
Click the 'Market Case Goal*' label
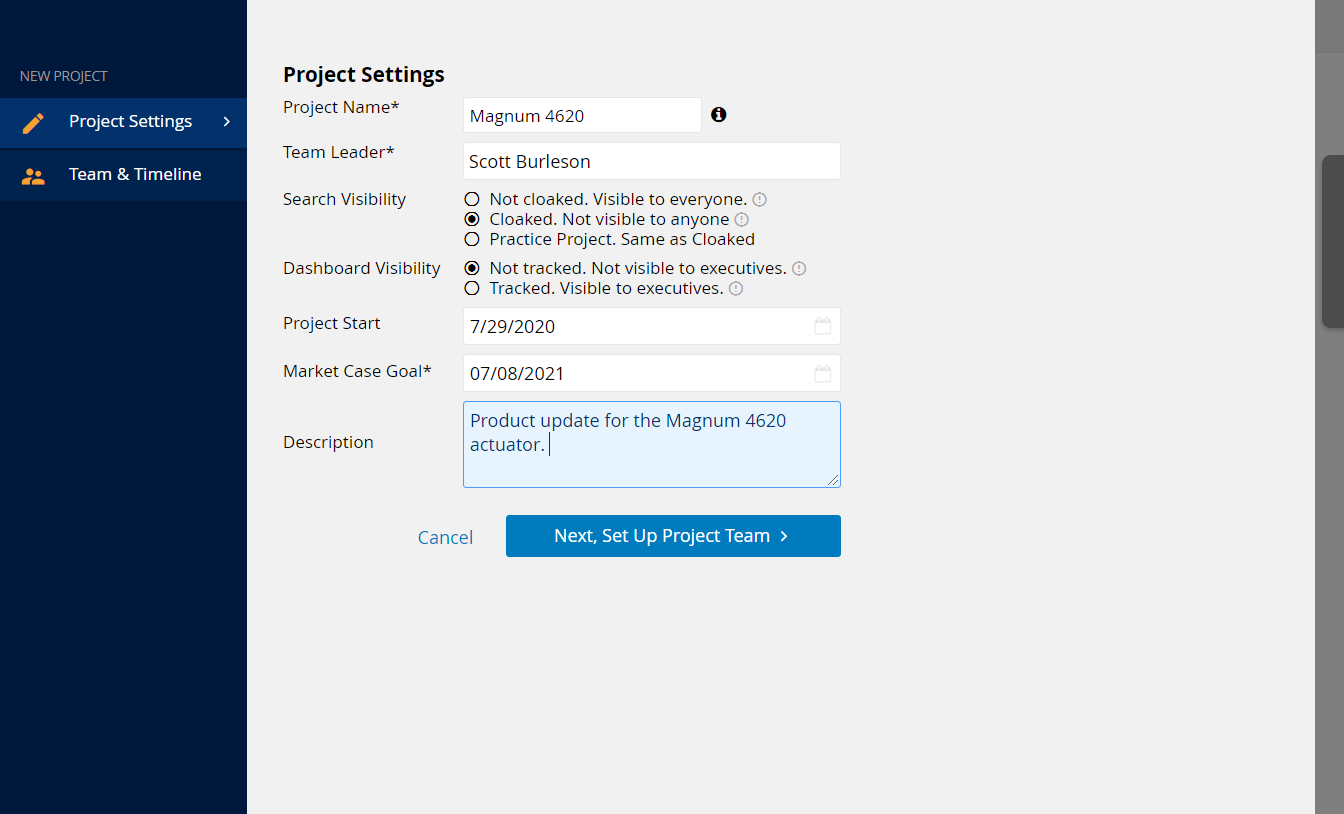[357, 371]
